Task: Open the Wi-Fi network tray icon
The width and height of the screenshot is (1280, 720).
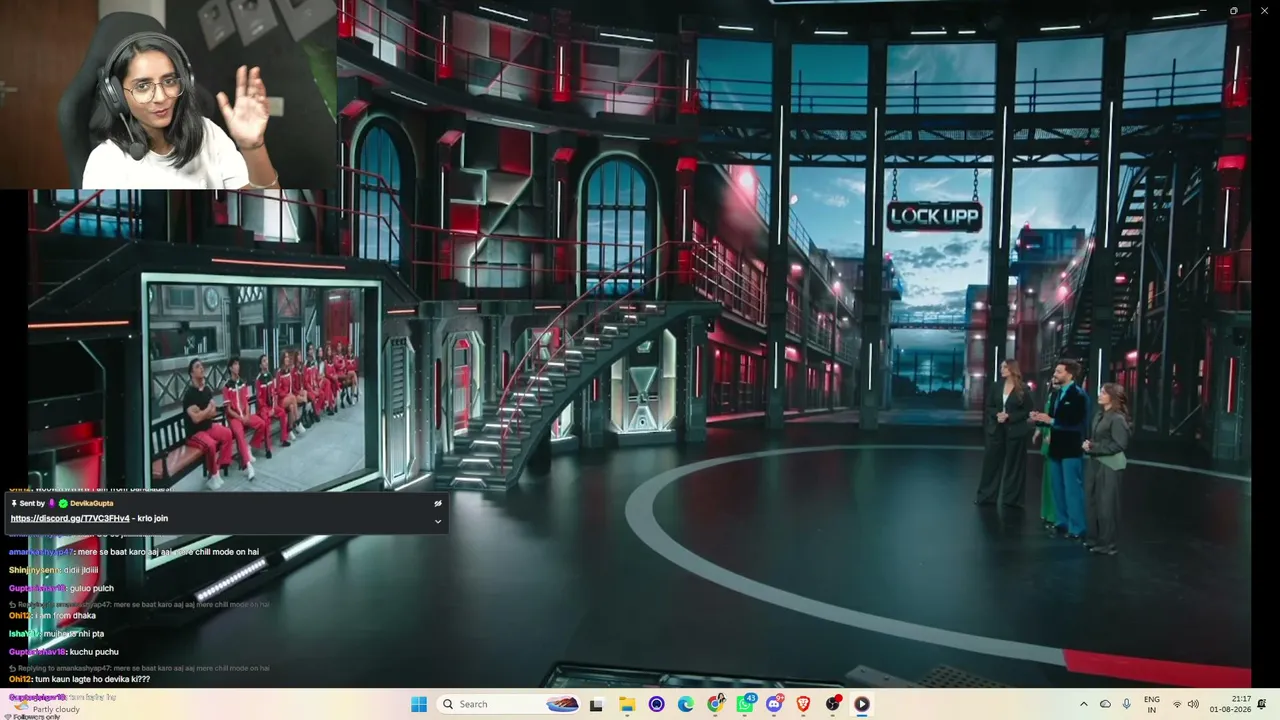Action: tap(1177, 704)
